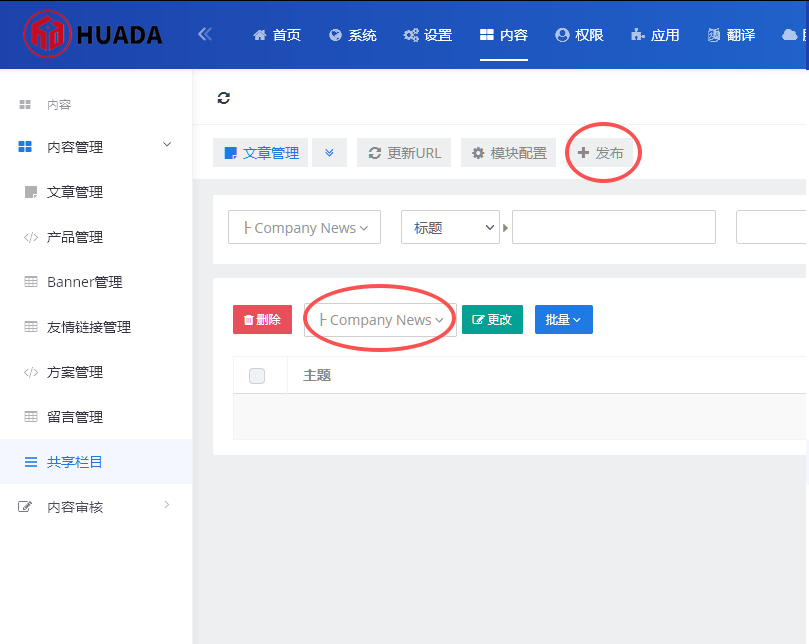Collapse sidebar with double-arrow icon
Screen dimensions: 809x644
[x=205, y=35]
